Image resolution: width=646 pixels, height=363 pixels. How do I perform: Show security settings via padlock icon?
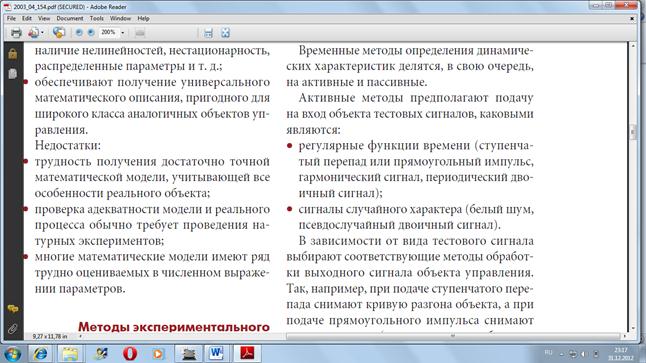[13, 54]
